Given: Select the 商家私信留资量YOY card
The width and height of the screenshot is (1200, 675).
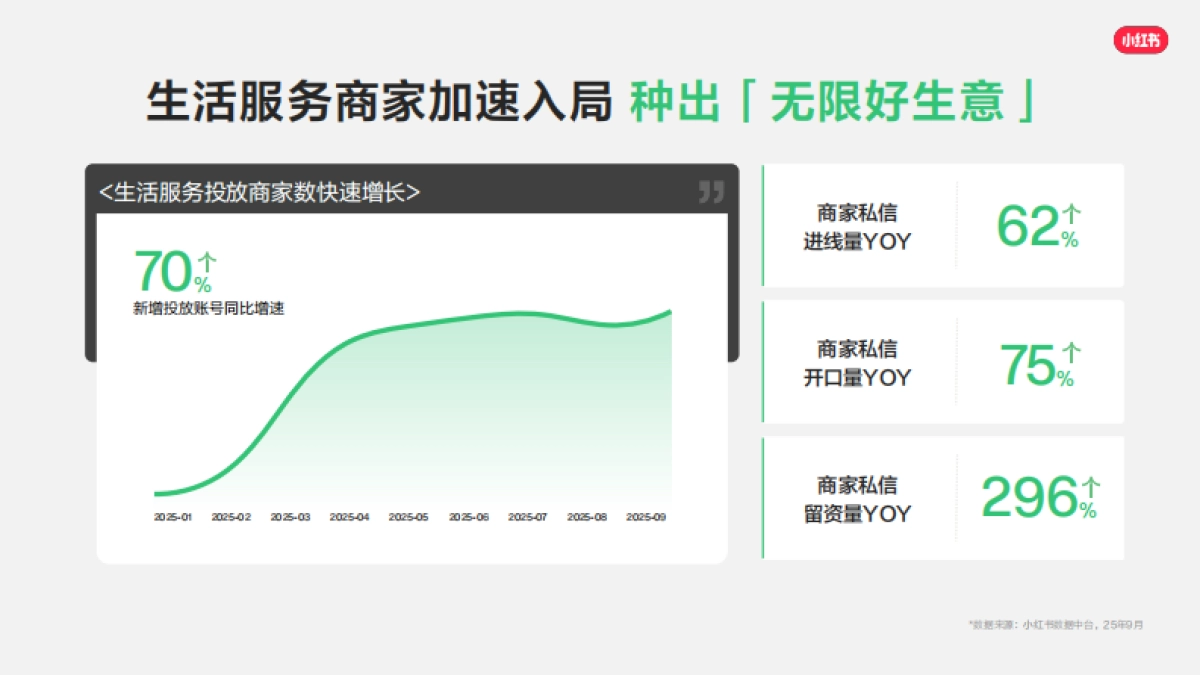Looking at the screenshot, I should coord(943,498).
